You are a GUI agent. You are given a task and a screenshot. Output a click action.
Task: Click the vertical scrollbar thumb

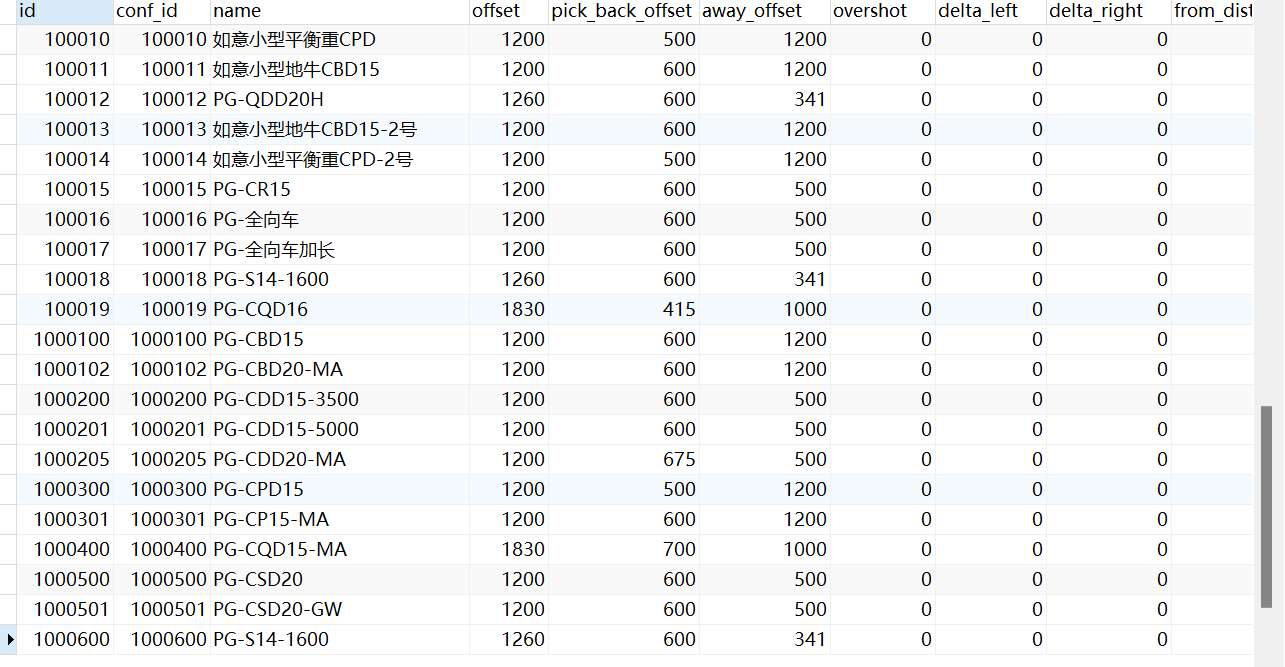[1267, 506]
